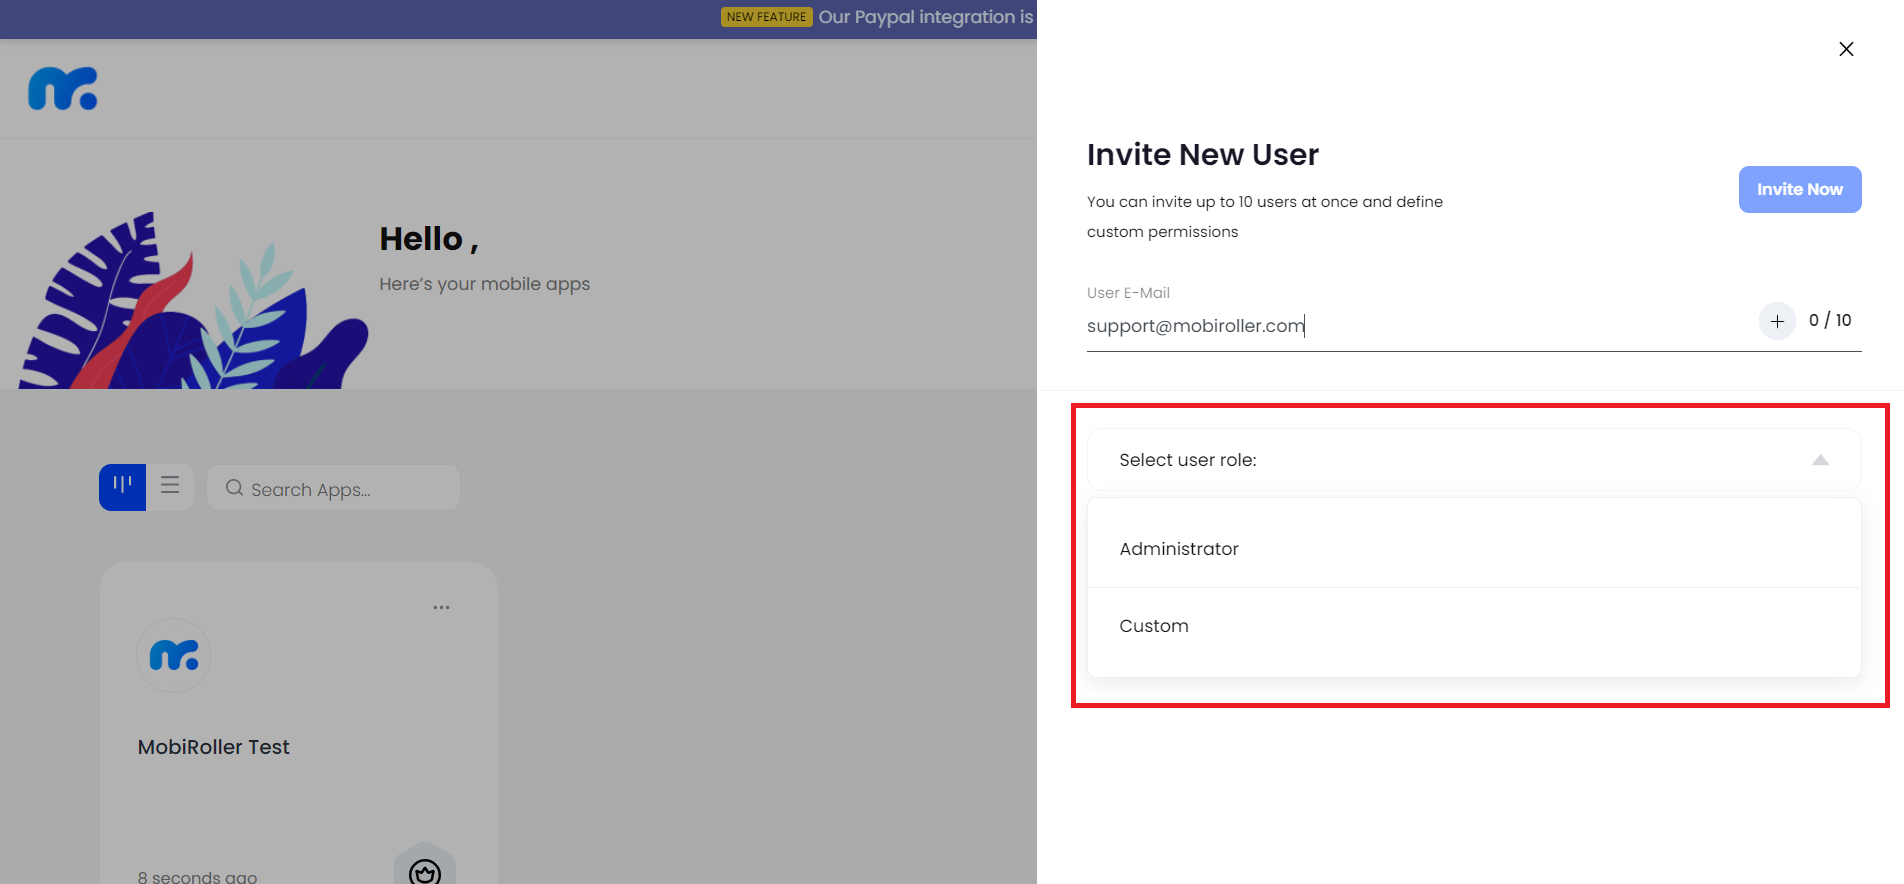Image resolution: width=1904 pixels, height=884 pixels.
Task: Click the "Invite New User" heading
Action: click(1203, 155)
